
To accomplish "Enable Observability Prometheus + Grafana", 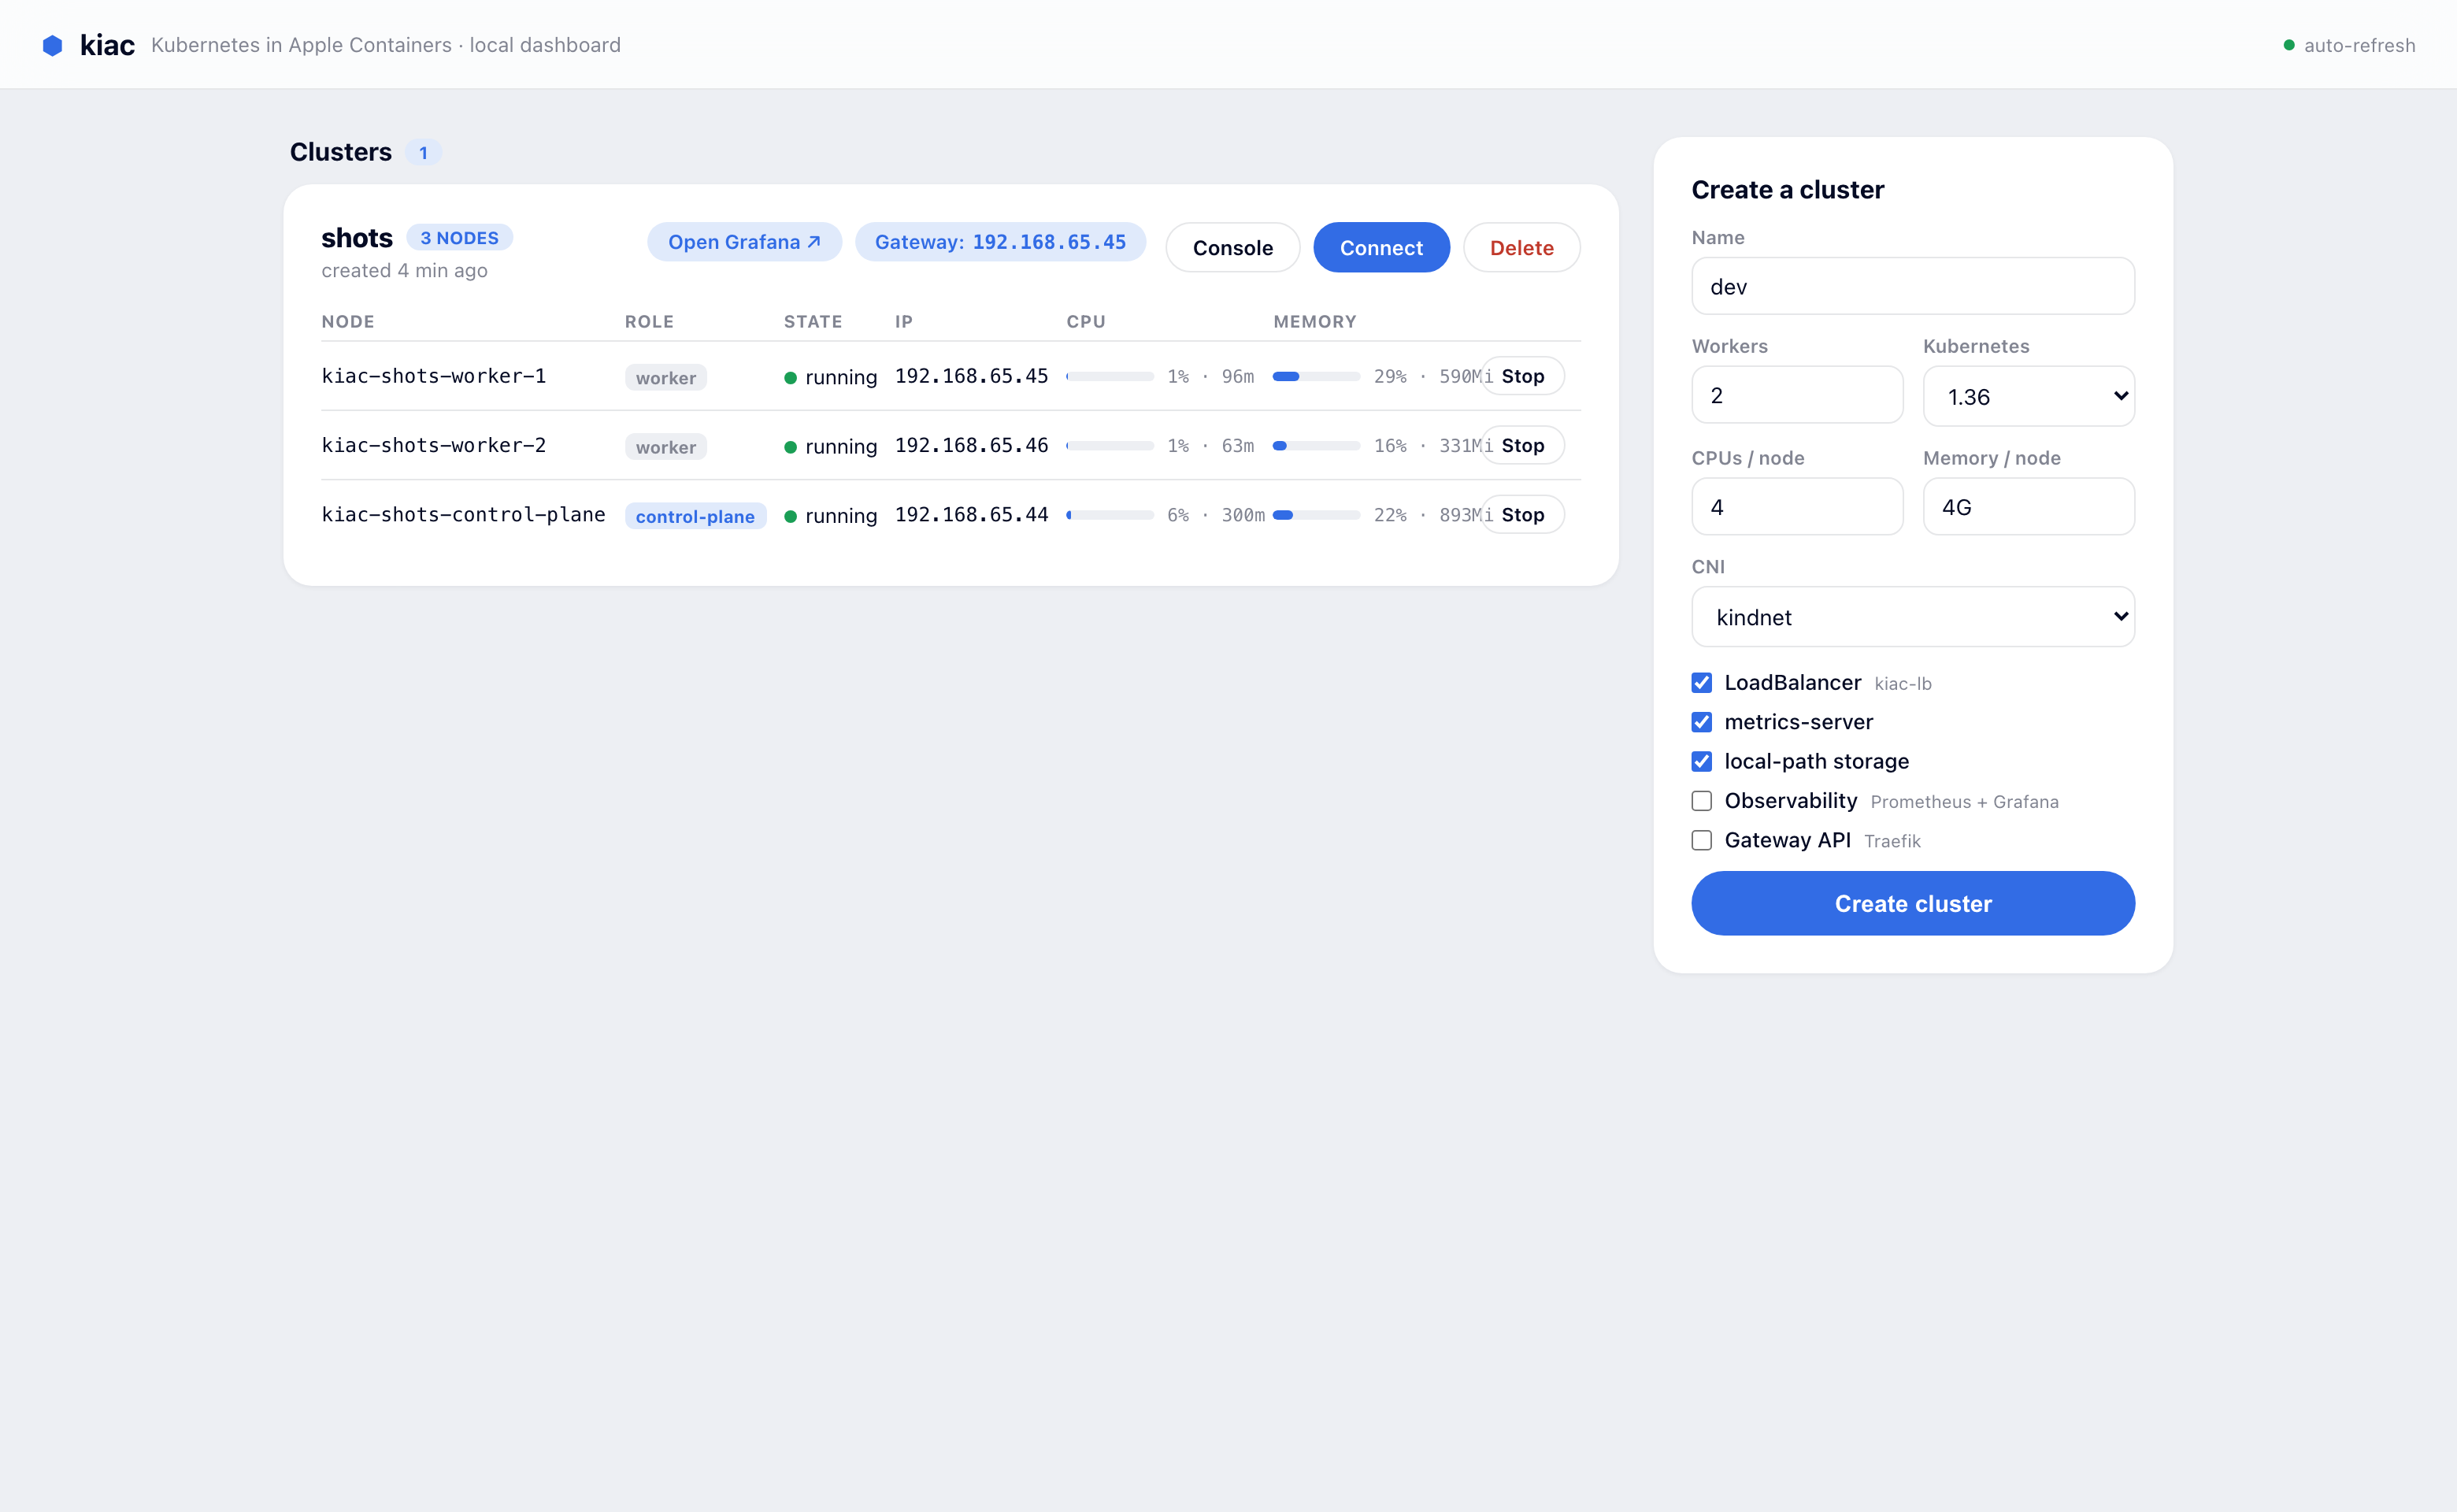I will tap(1701, 800).
